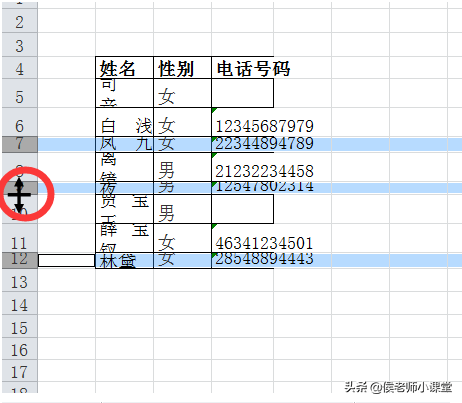Click the 女 gender cell in row 5

pos(182,93)
